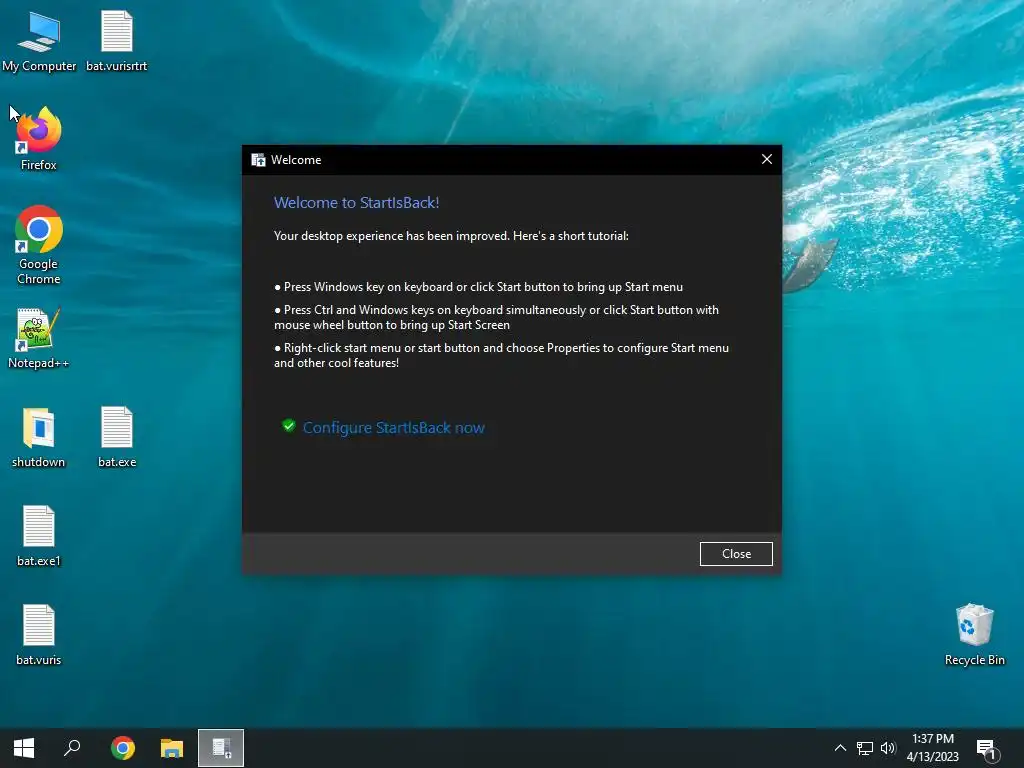Select the Google Chrome desktop shortcut
This screenshot has height=768, width=1024.
click(x=39, y=245)
